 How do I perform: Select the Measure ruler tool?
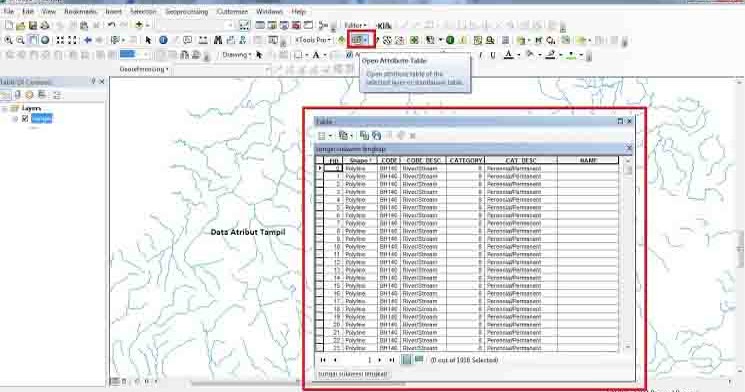tap(203, 40)
